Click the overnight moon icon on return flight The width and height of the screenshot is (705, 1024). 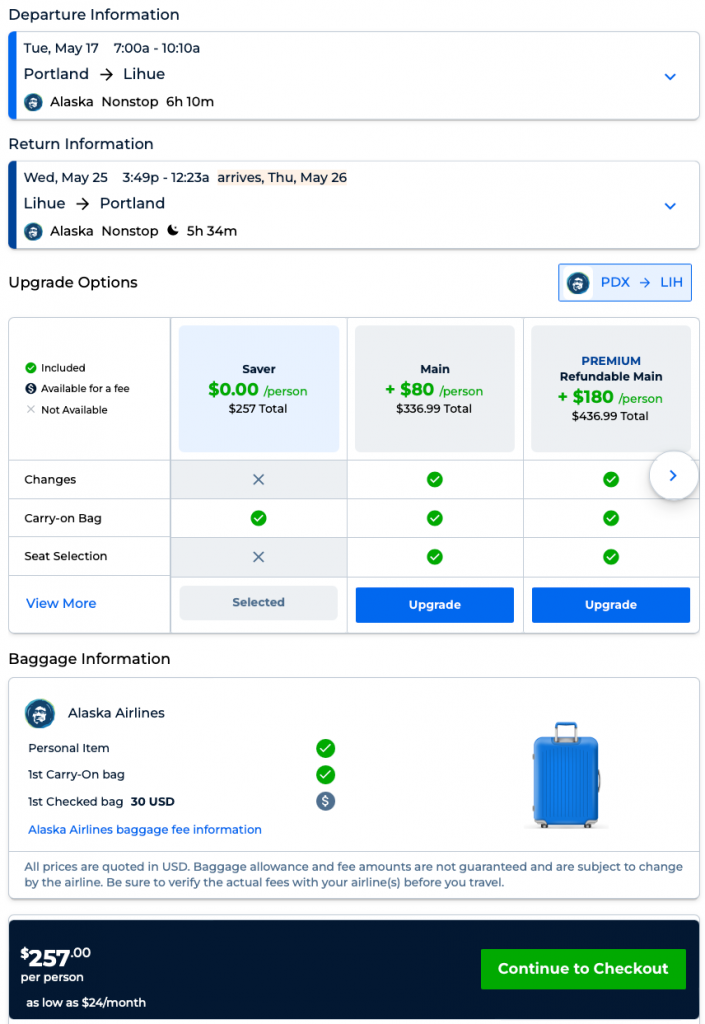(x=173, y=231)
